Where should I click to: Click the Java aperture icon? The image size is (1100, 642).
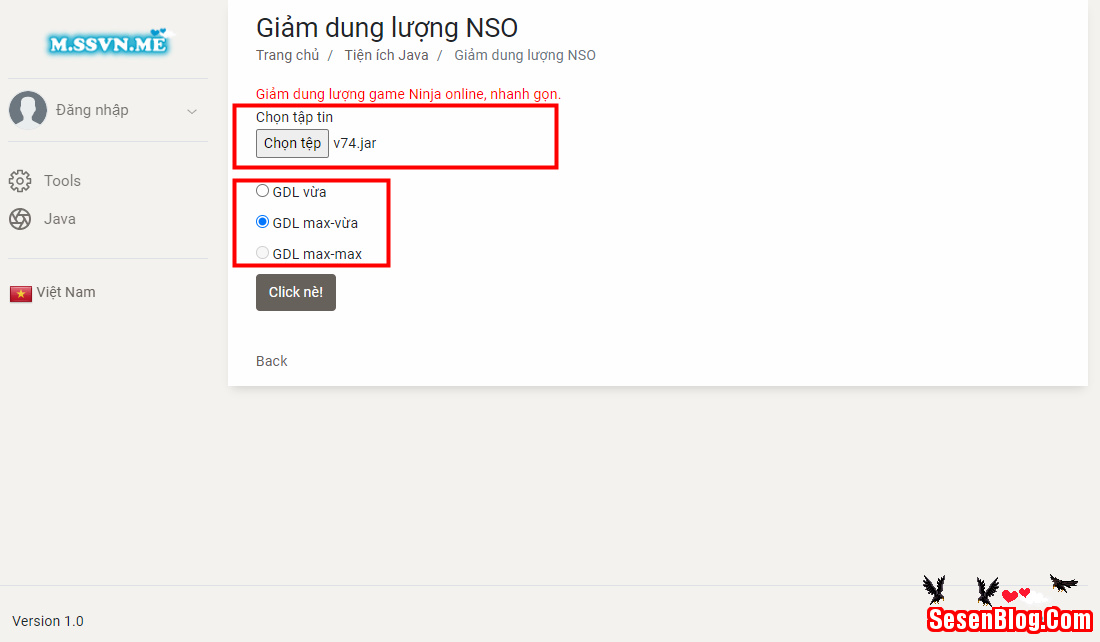20,219
